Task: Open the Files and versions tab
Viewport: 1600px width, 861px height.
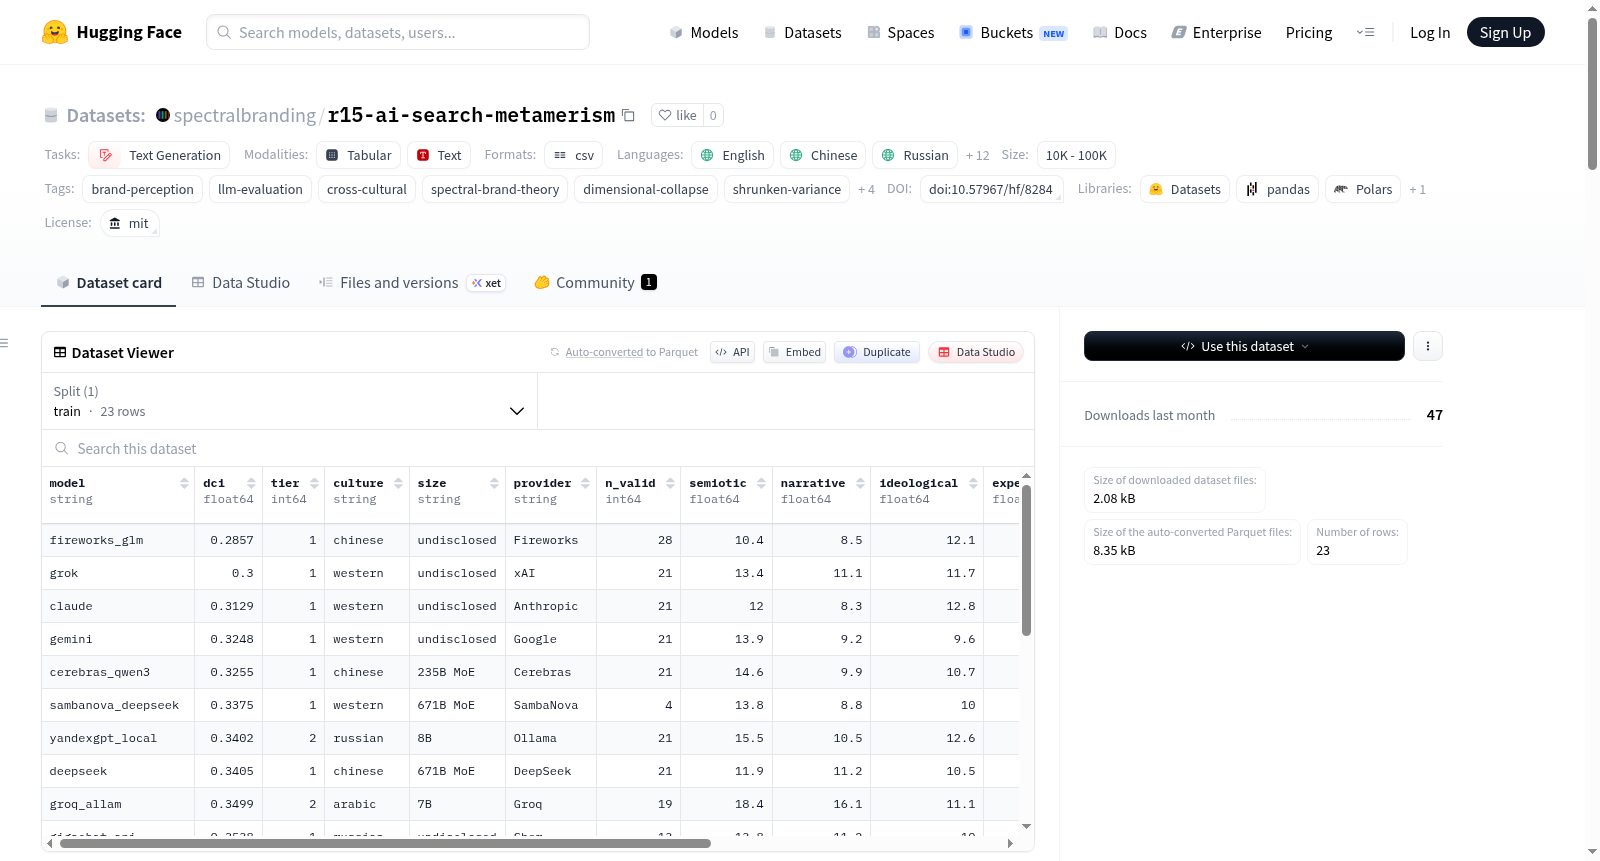Action: [x=411, y=283]
